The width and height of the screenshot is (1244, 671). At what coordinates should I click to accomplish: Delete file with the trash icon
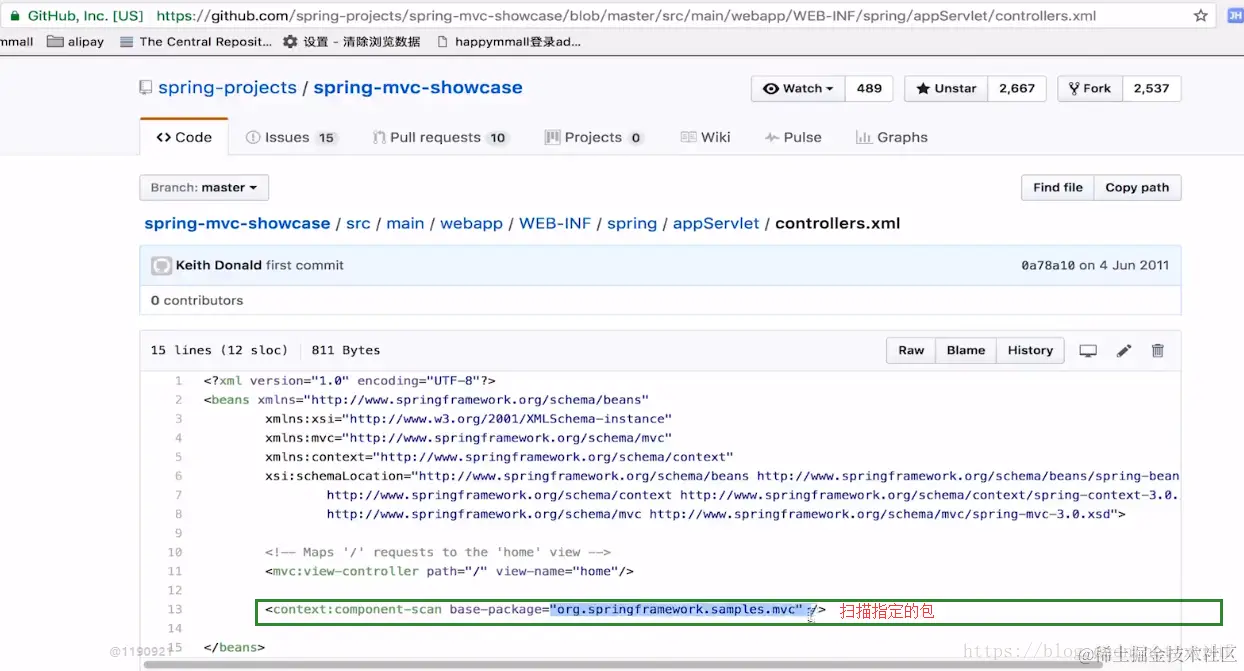click(1158, 351)
